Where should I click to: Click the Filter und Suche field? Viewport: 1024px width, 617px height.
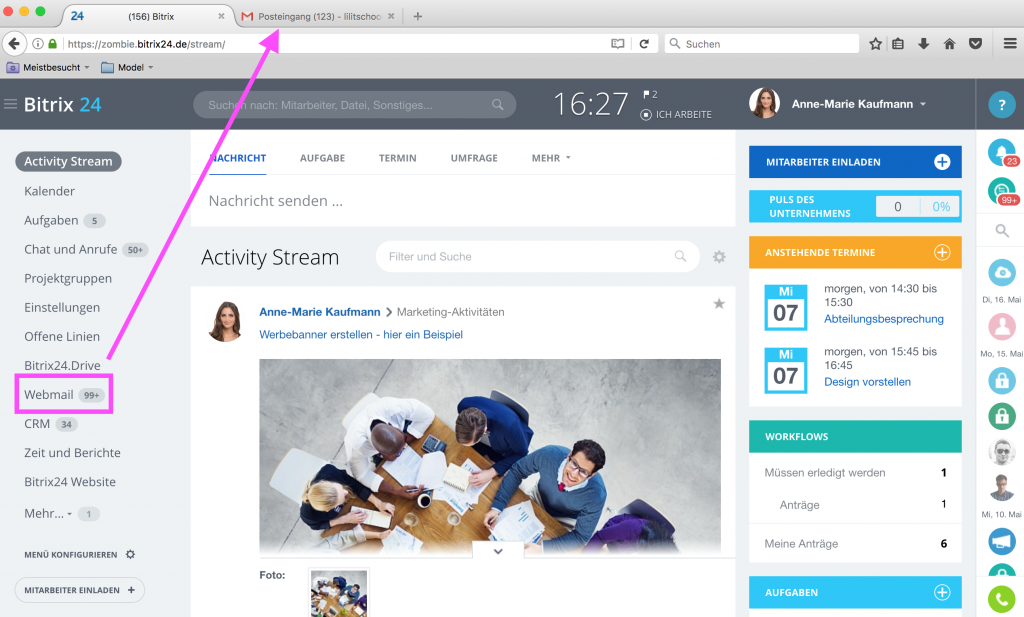click(537, 257)
